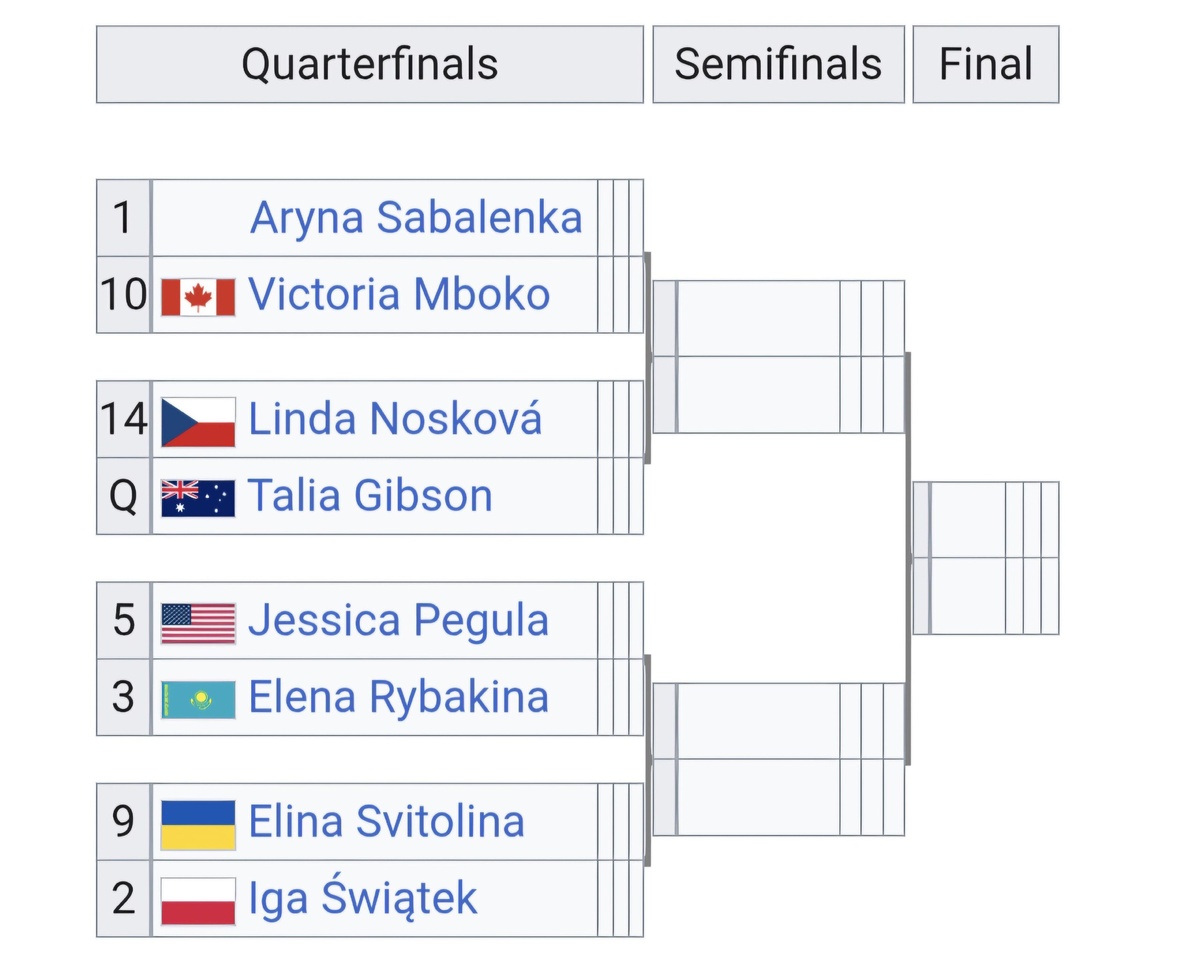Follow the Linda Nosková link

(x=395, y=419)
